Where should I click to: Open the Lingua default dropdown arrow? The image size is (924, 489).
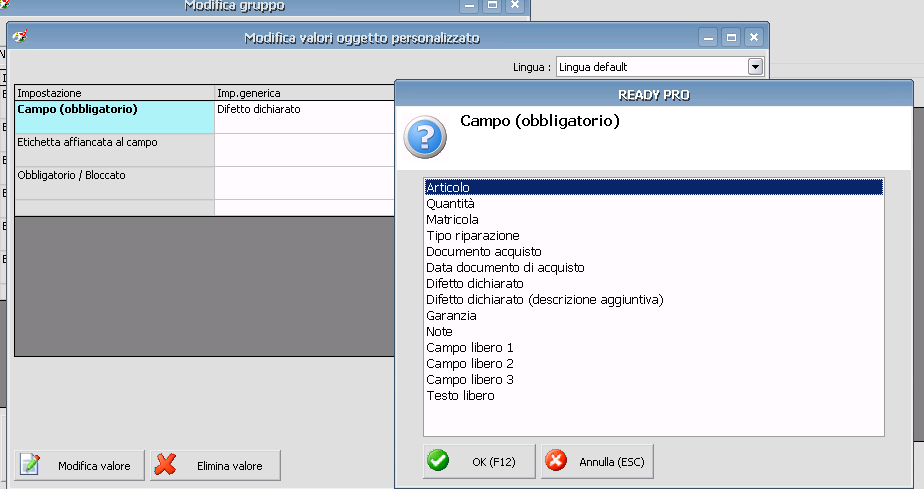click(x=755, y=67)
